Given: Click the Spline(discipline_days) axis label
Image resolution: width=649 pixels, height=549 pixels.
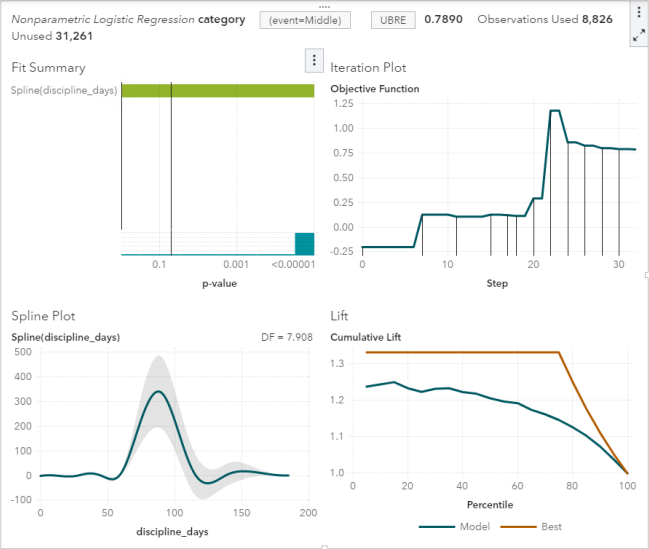Looking at the screenshot, I should pyautogui.click(x=64, y=90).
